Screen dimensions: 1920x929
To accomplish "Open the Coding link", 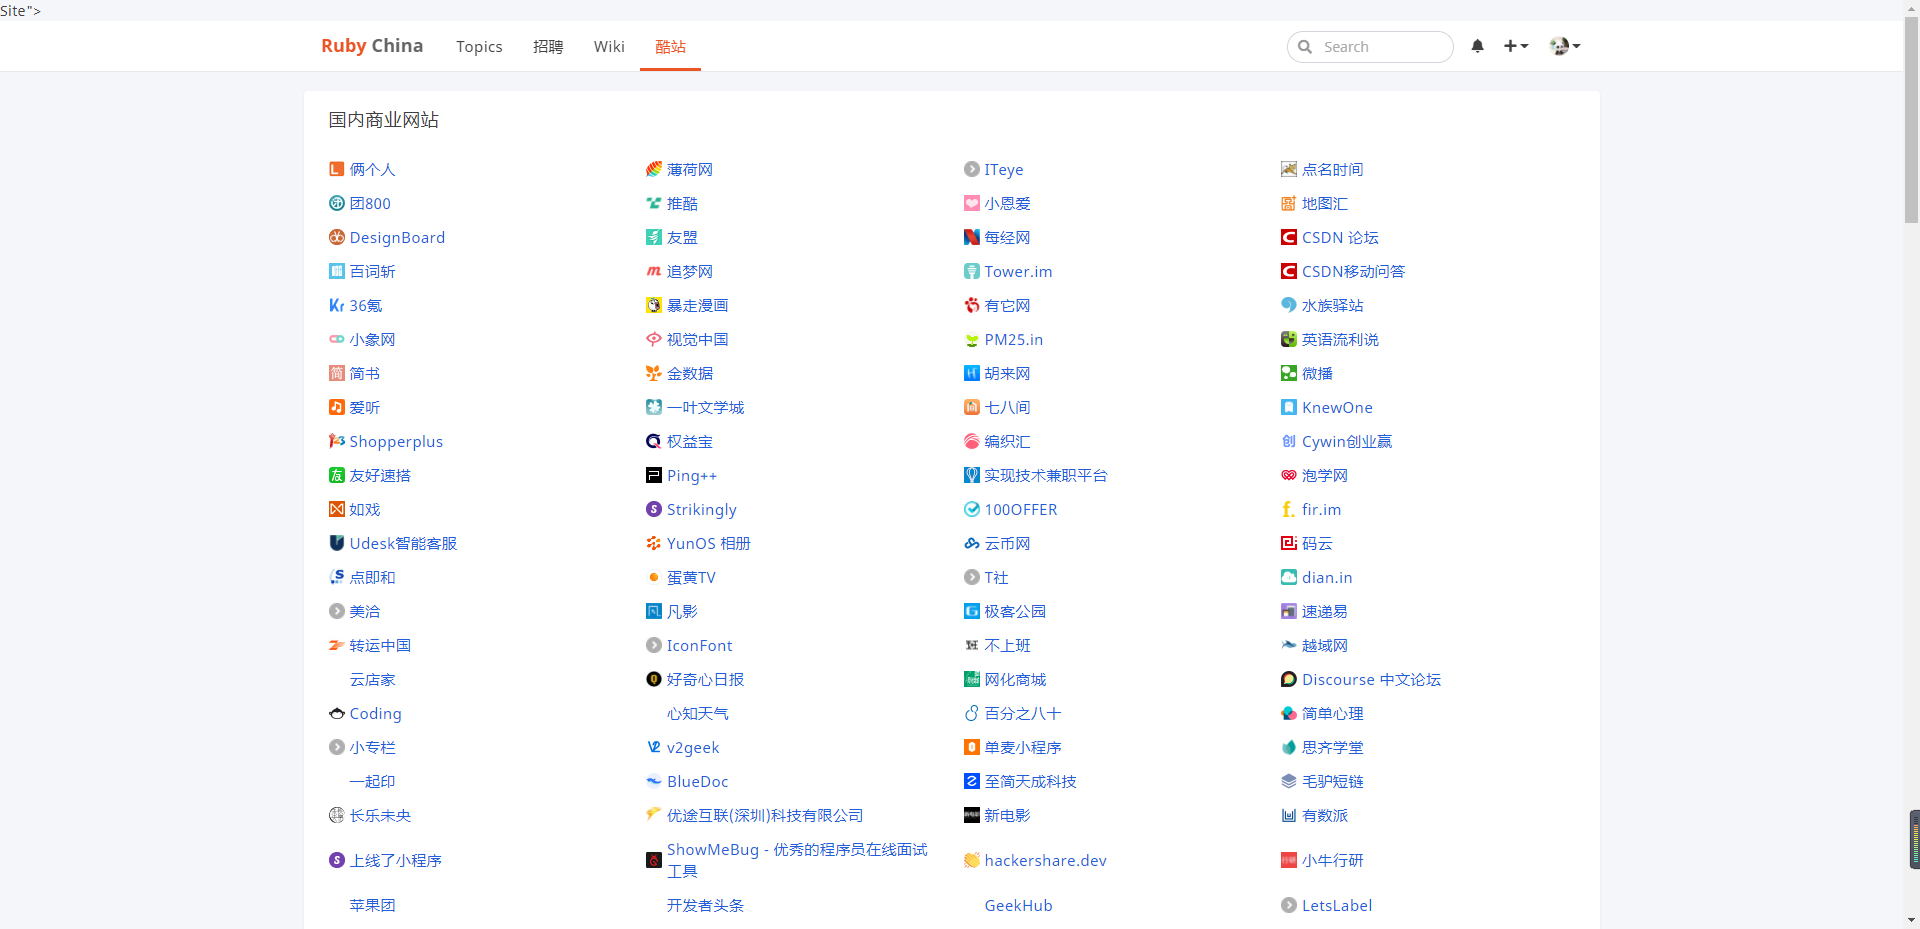I will pyautogui.click(x=376, y=713).
